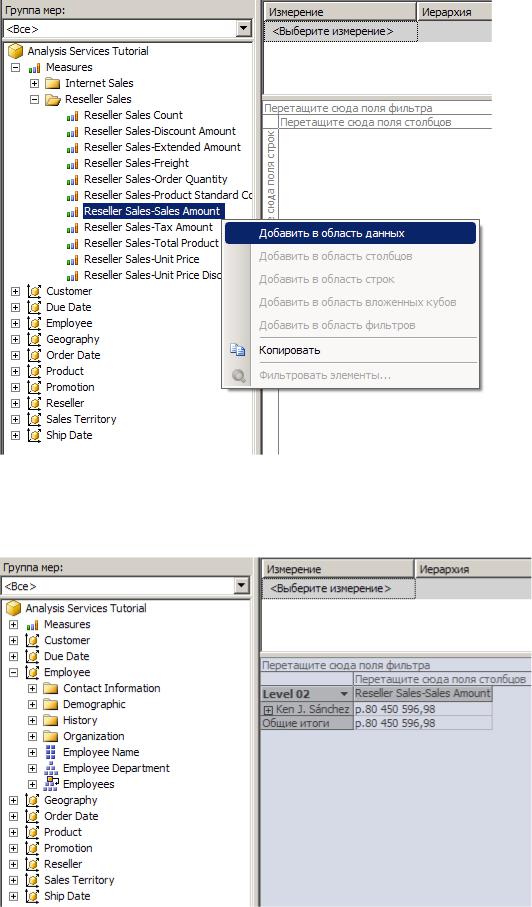Collapse the expanded Employee dimension
The width and height of the screenshot is (532, 907).
click(x=14, y=673)
